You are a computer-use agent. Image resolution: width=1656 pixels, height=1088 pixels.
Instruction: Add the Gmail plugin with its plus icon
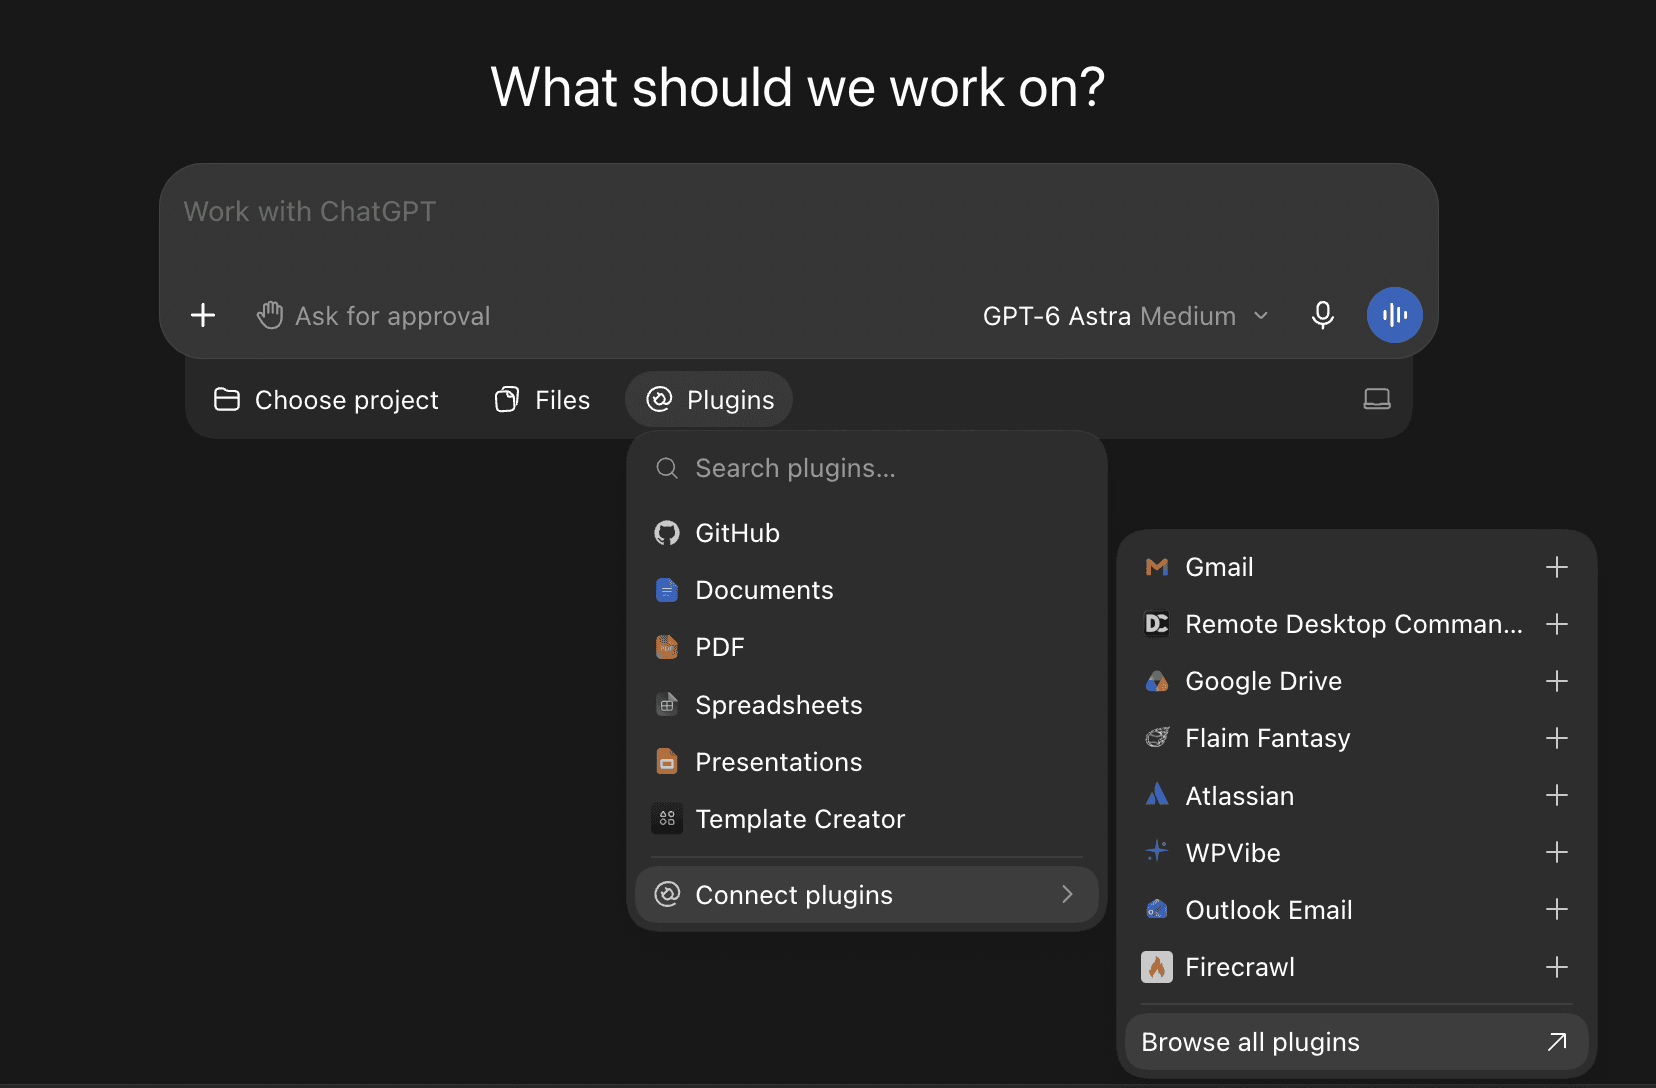pos(1556,567)
